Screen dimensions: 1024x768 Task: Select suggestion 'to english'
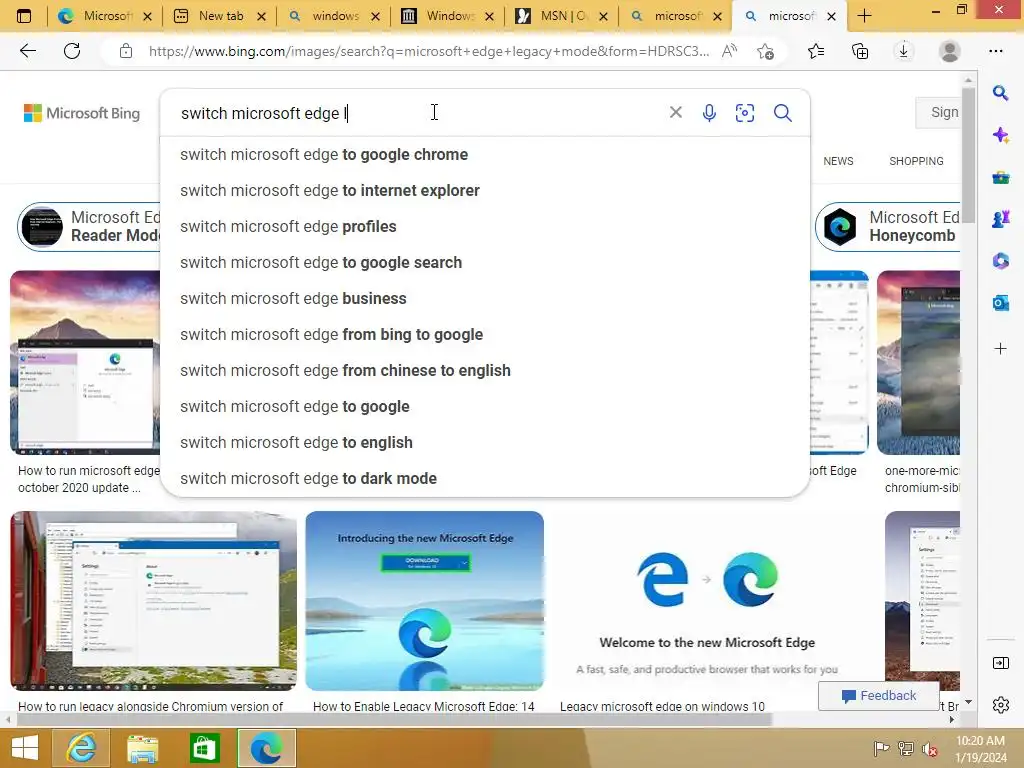485,442
